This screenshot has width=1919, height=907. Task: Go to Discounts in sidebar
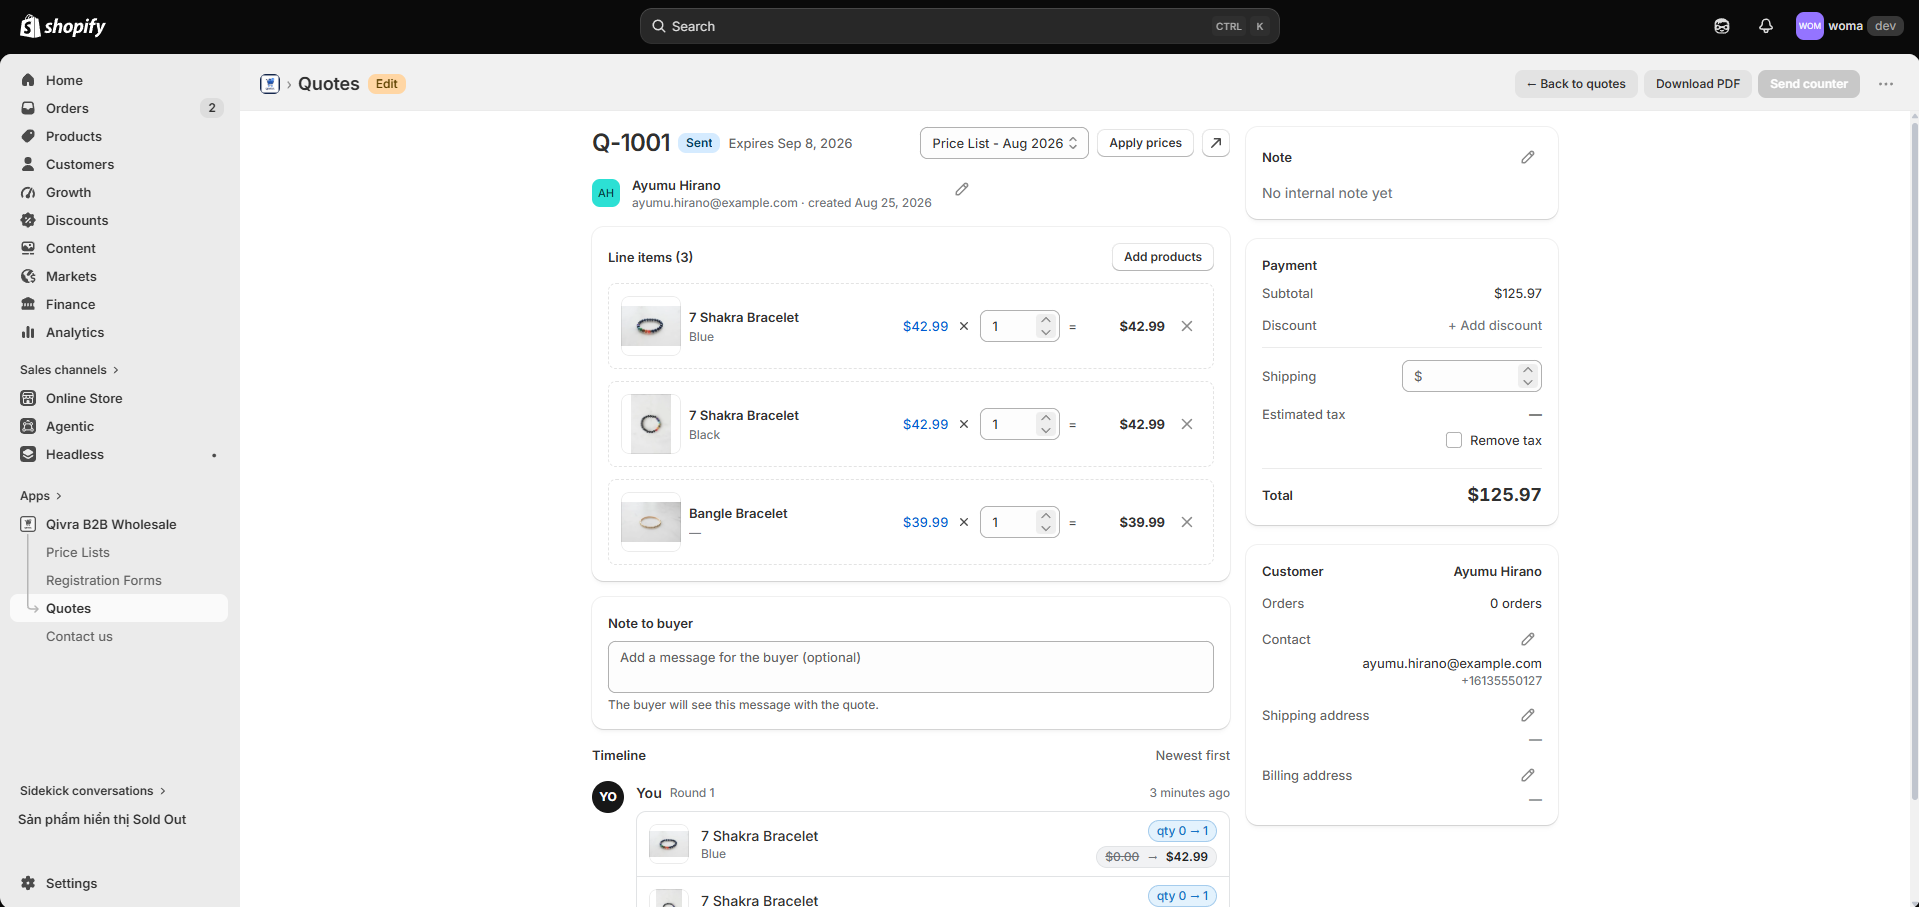(x=77, y=220)
